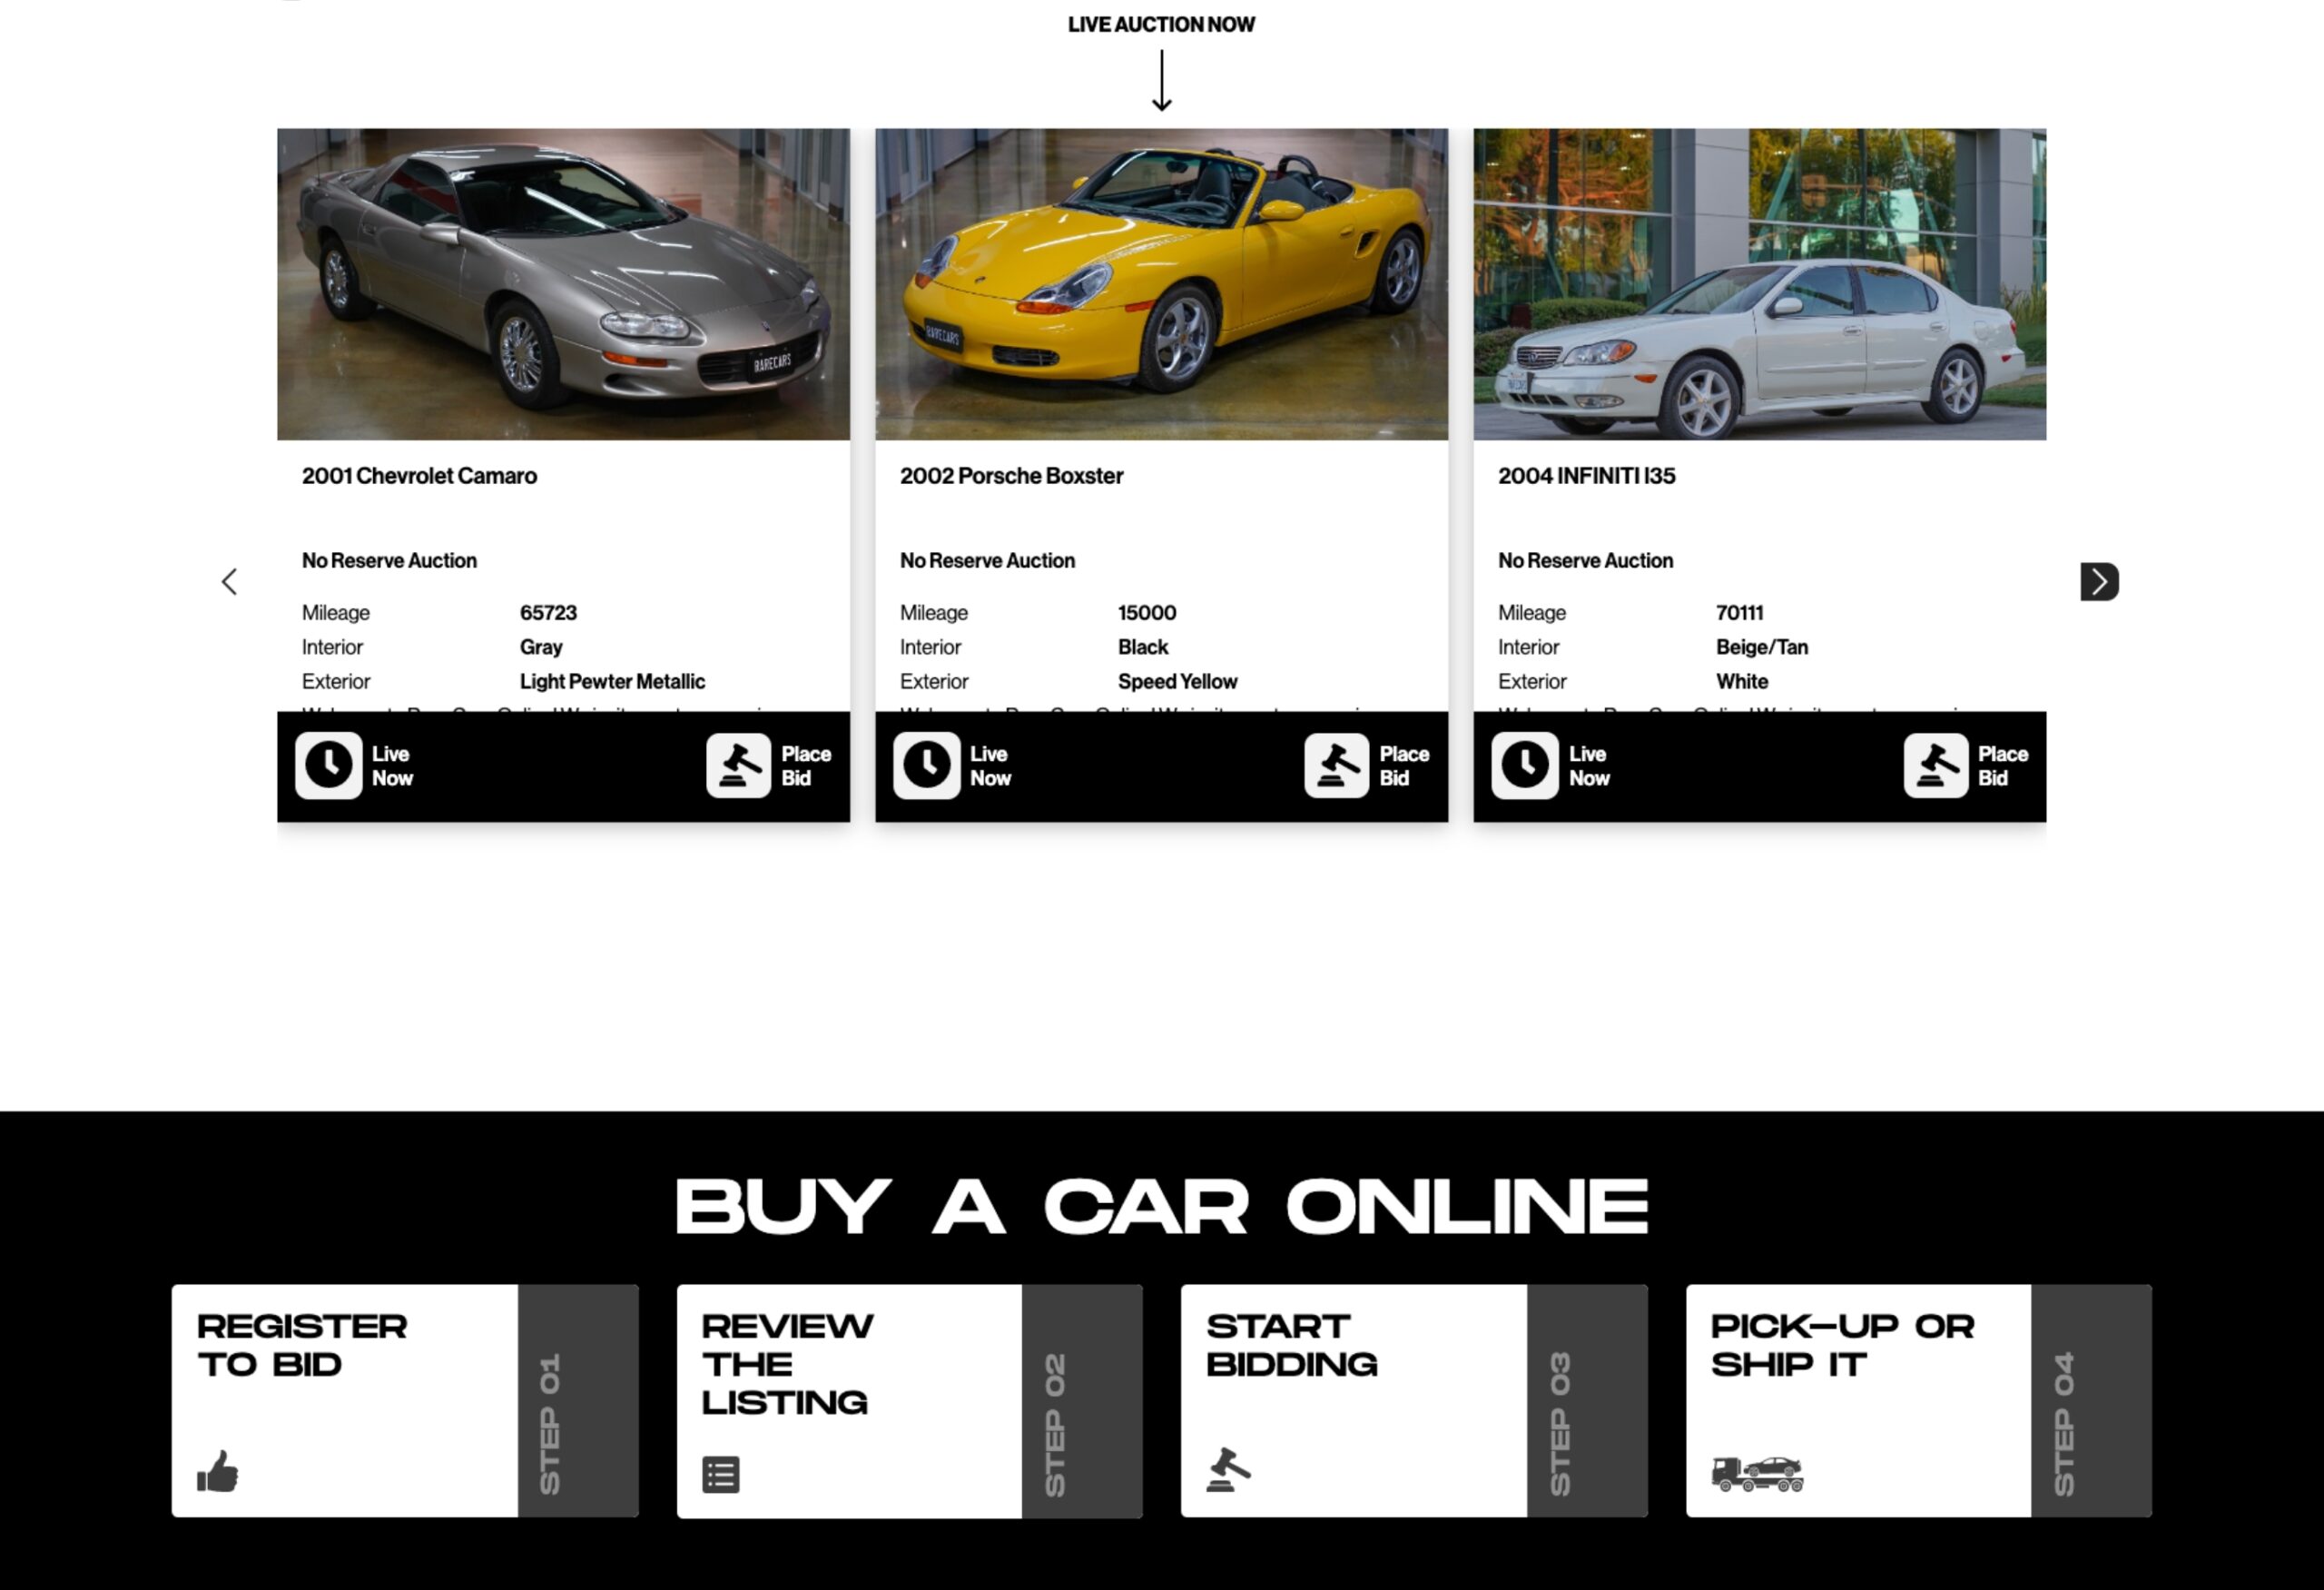Viewport: 2324px width, 1590px height.
Task: Click the tow truck icon in Pick-up or Ship It
Action: (x=1757, y=1473)
